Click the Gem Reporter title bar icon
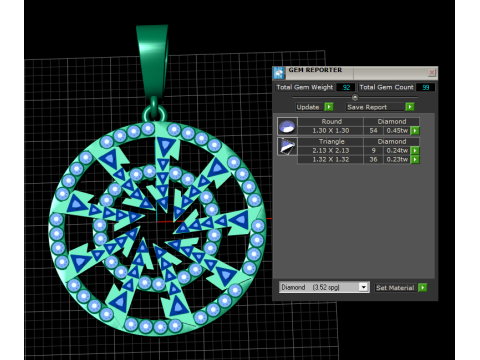The height and width of the screenshot is (360, 480). pos(279,72)
